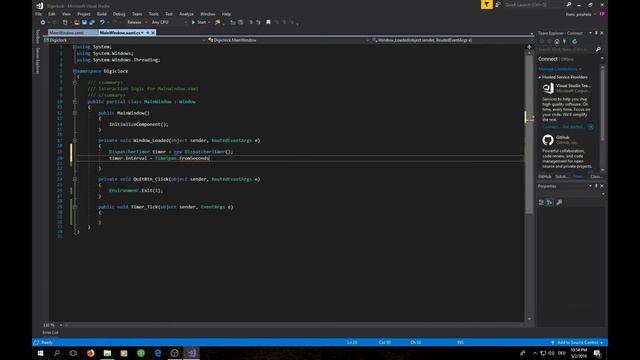Open the Analyze menu
The width and height of the screenshot is (640, 360).
186,14
